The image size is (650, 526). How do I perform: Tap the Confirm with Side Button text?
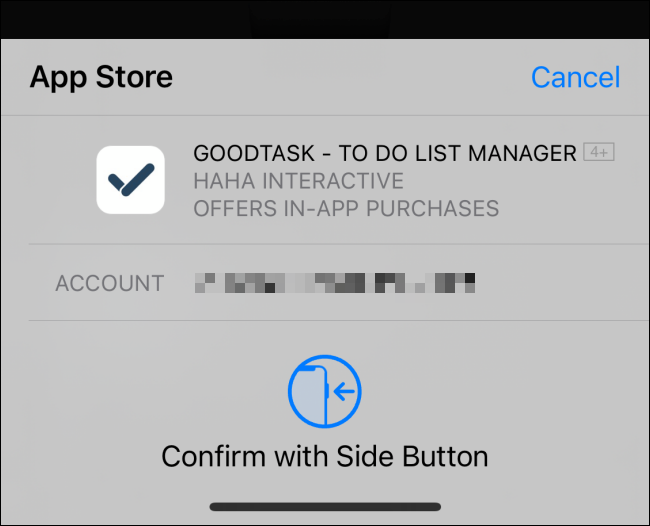click(324, 457)
